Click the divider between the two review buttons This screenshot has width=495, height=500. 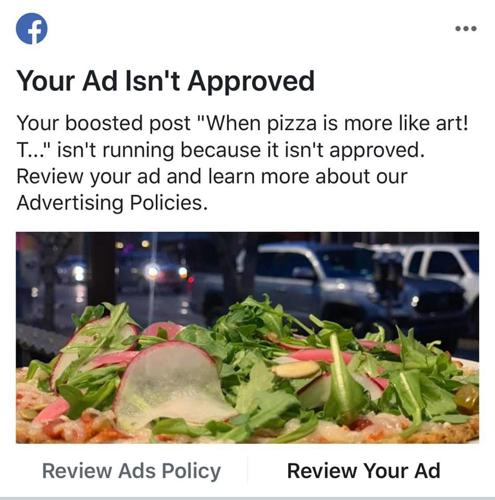(247, 470)
